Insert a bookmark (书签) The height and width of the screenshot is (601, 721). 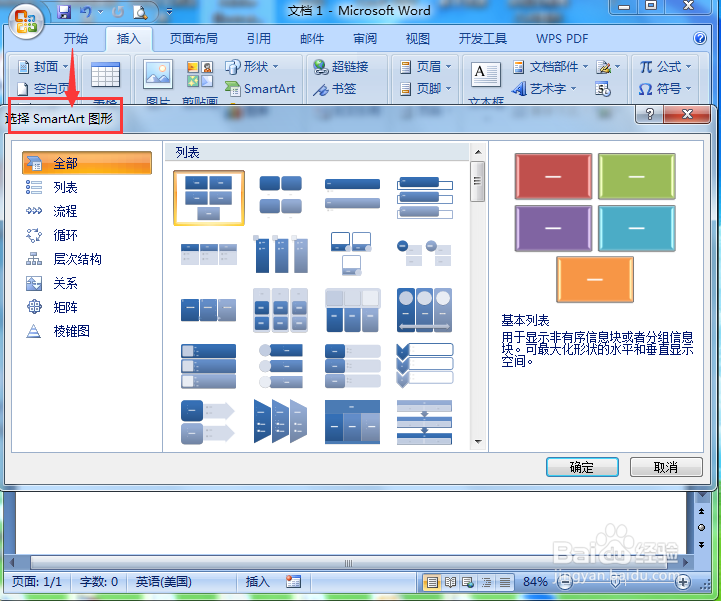click(334, 89)
